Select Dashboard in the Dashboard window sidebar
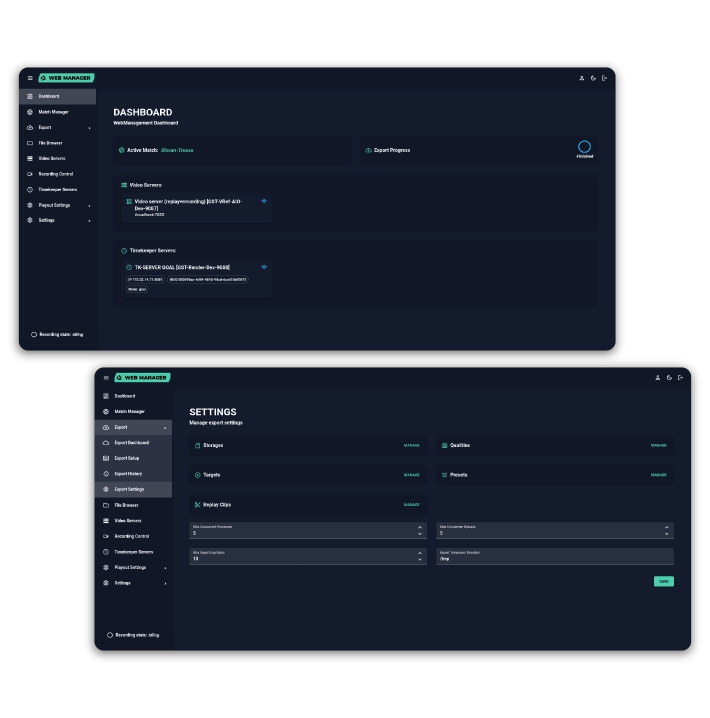The width and height of the screenshot is (710, 718). 58,97
